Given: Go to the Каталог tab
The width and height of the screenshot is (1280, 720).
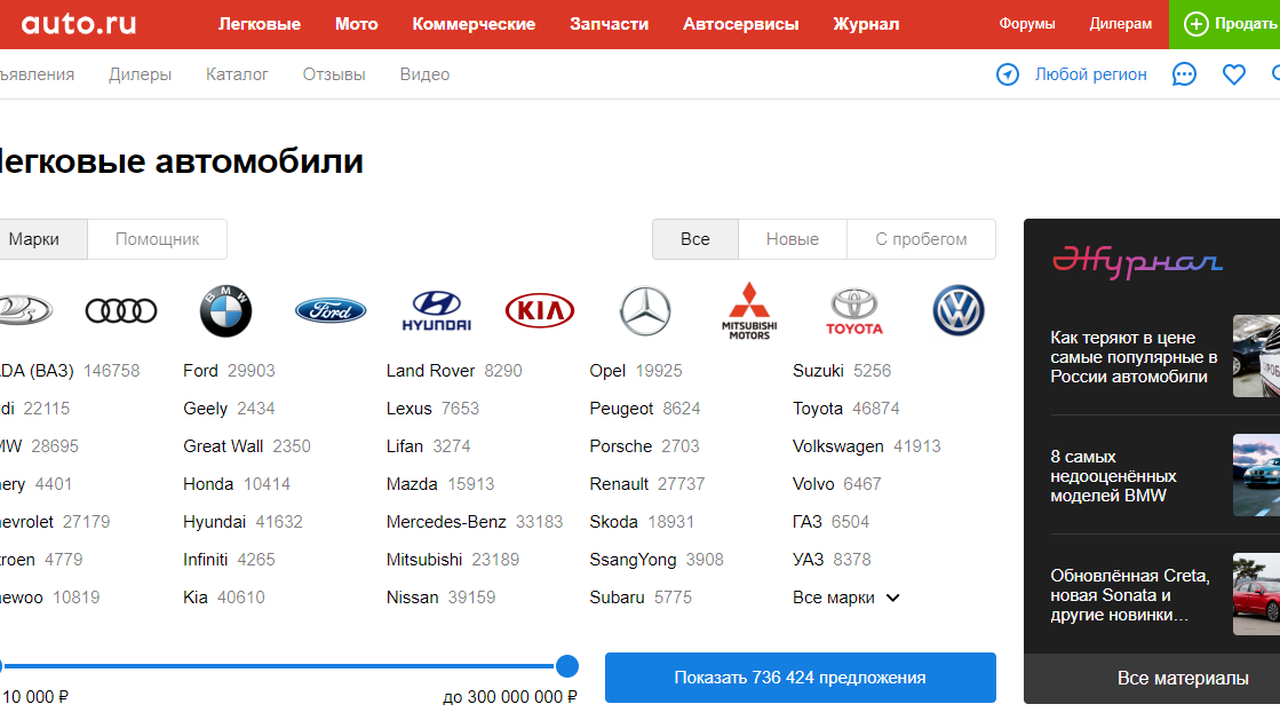Looking at the screenshot, I should pos(237,75).
